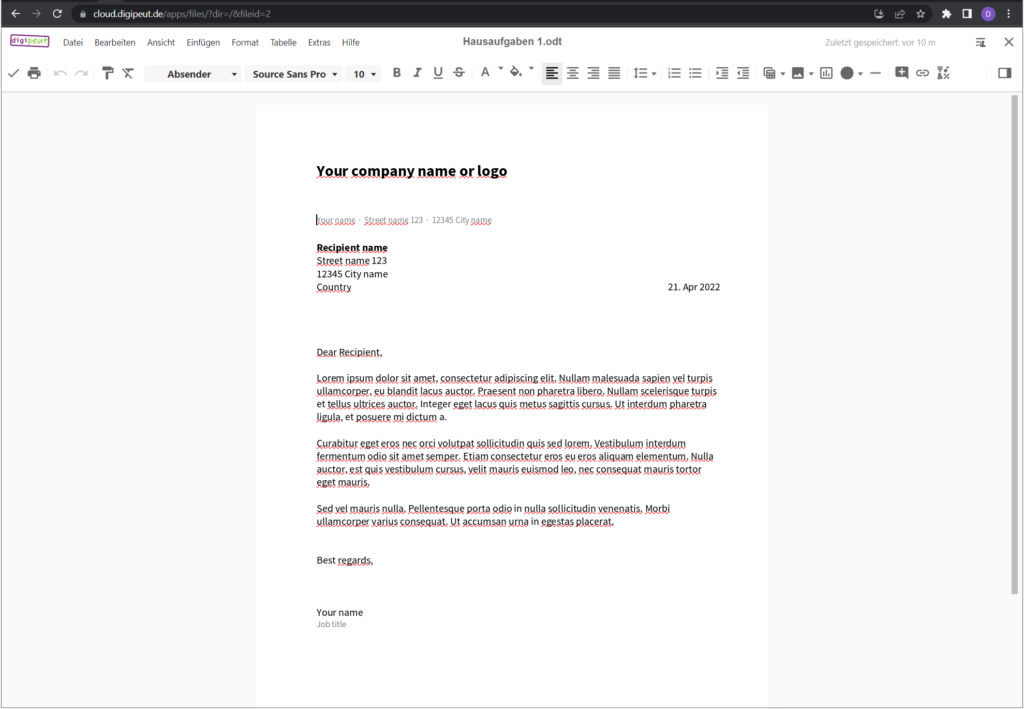Center align text
Screen dimensions: 1024x709
tap(573, 73)
